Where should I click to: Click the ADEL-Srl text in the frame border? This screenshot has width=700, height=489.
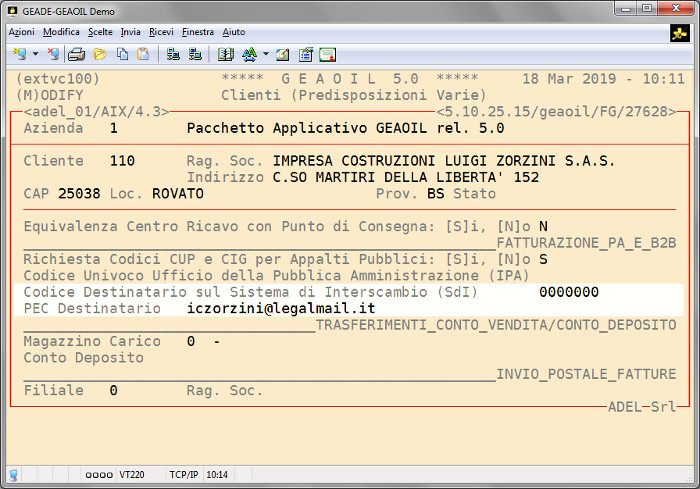[642, 407]
